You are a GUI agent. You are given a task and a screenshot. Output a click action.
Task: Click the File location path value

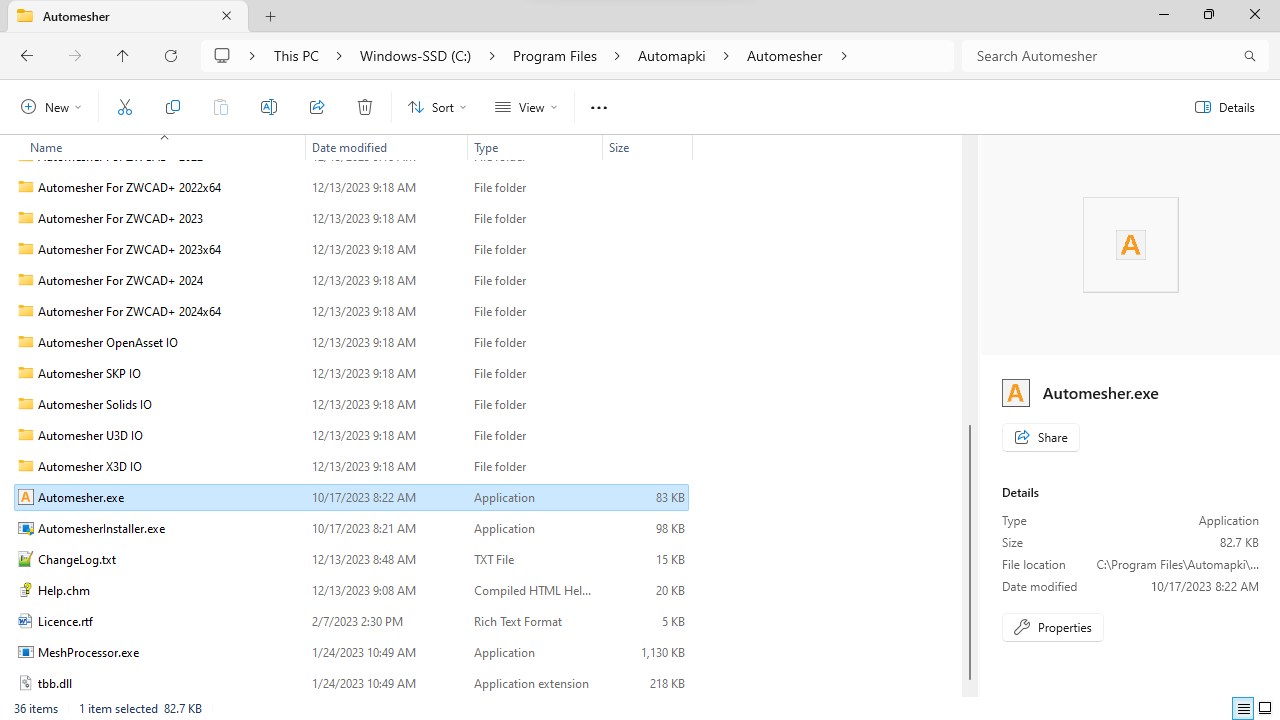1178,565
